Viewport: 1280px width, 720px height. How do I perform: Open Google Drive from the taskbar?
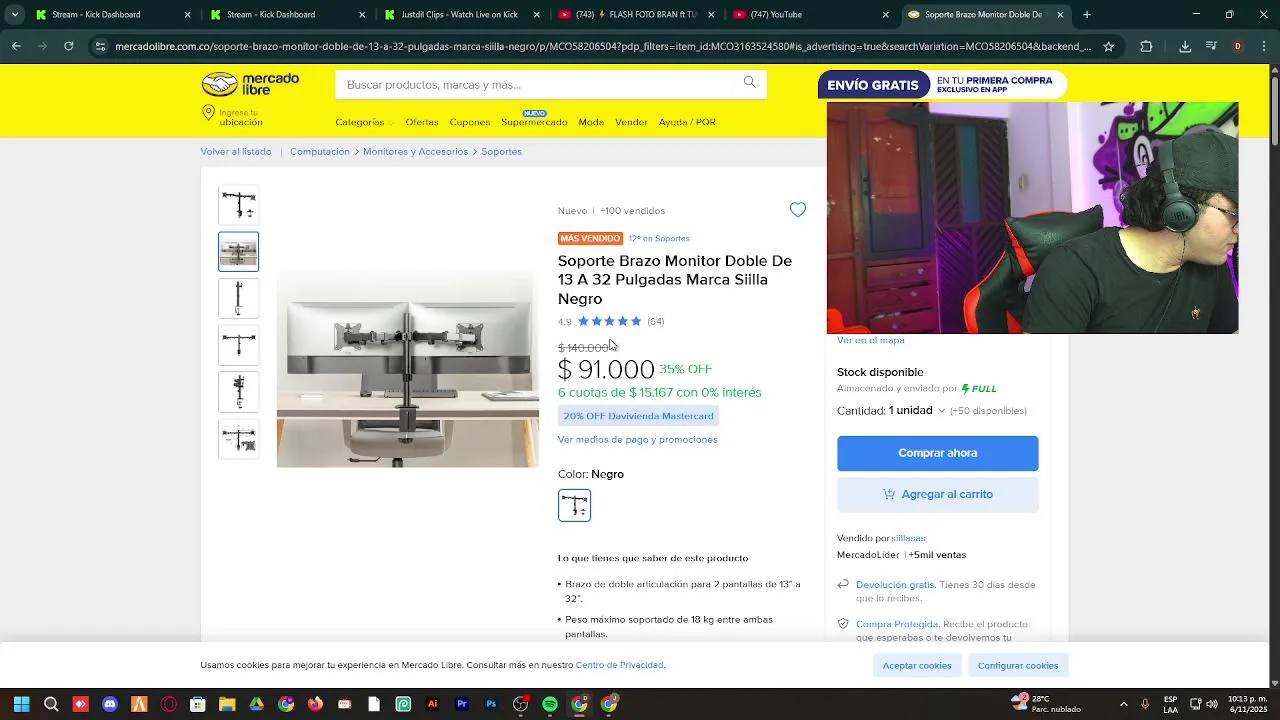[256, 704]
